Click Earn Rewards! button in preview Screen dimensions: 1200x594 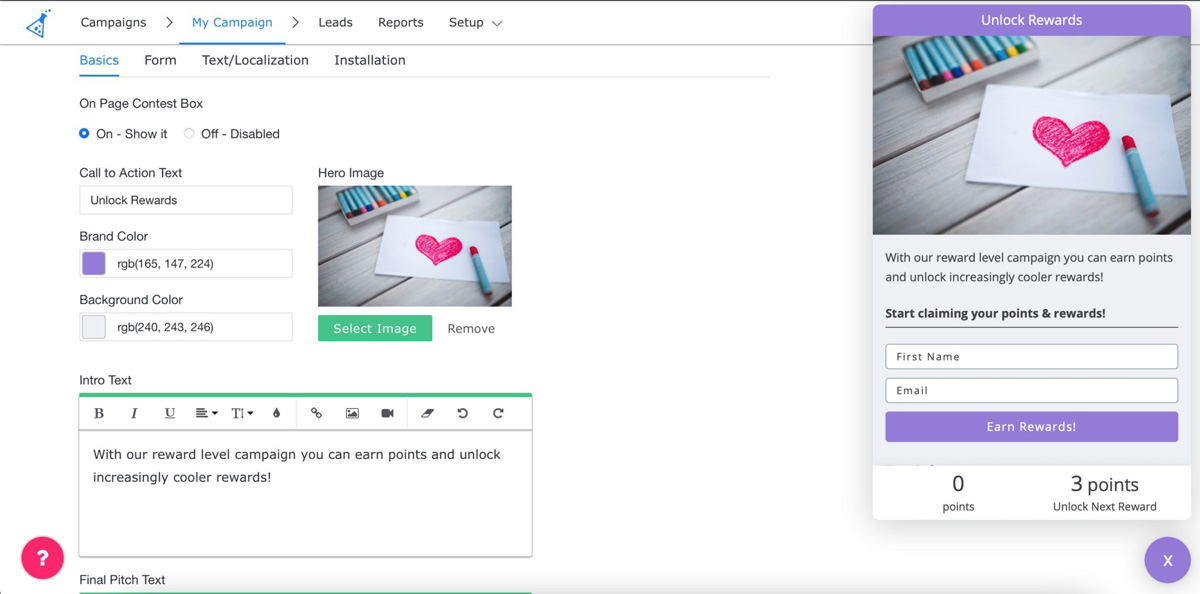click(1031, 426)
